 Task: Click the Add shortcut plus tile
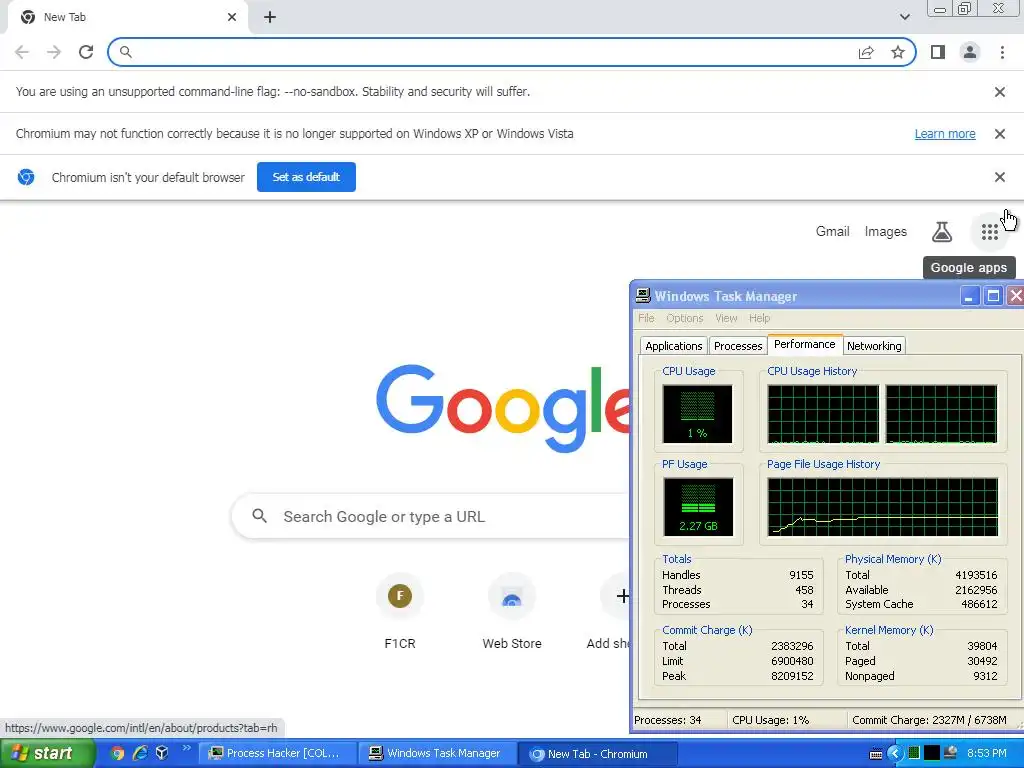pos(614,612)
